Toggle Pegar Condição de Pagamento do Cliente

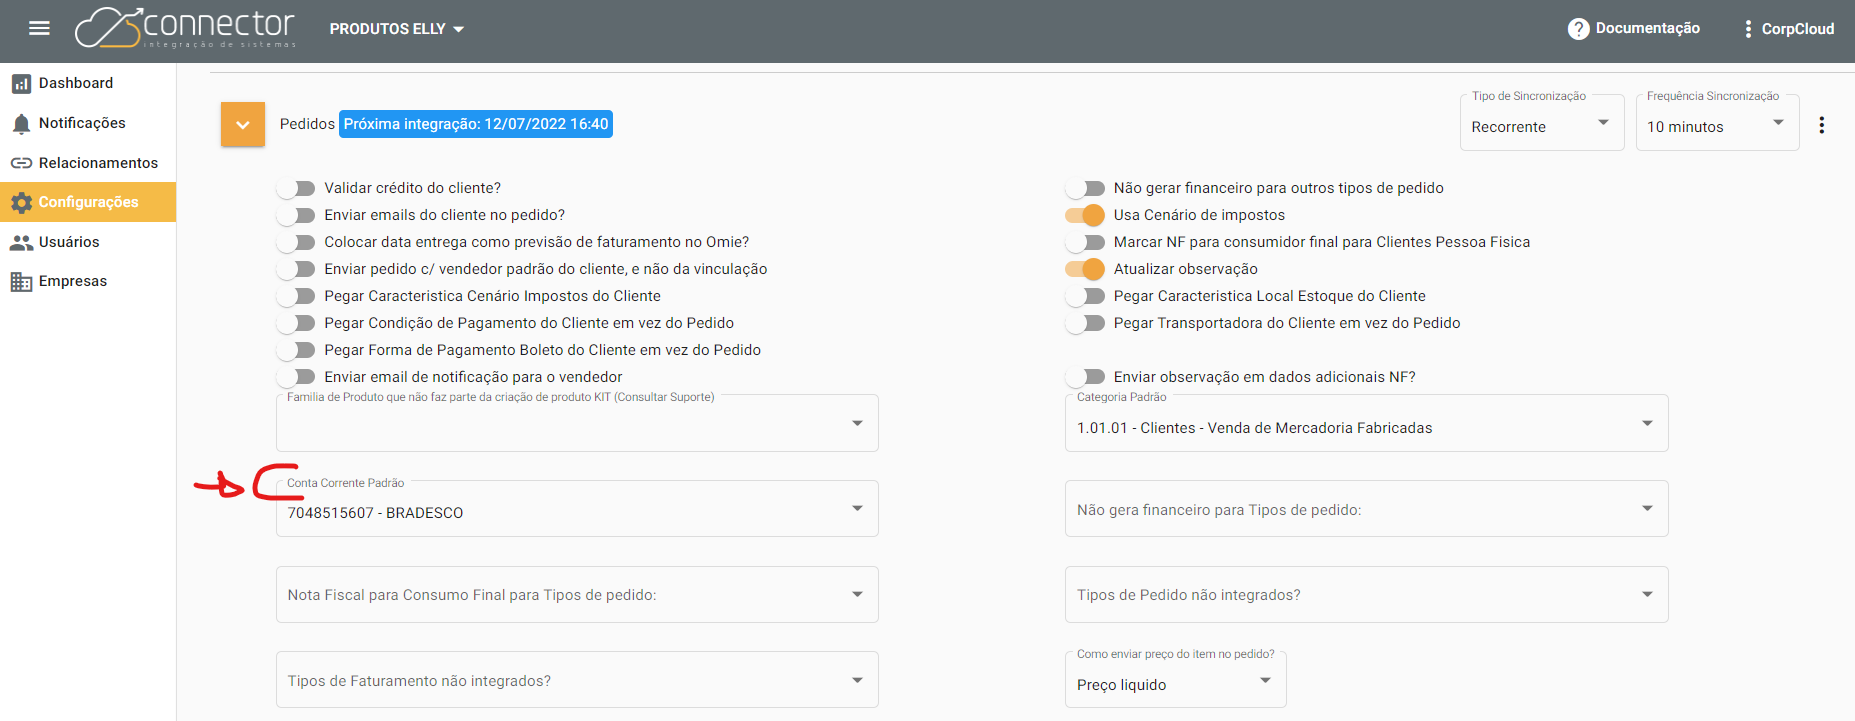coord(296,323)
